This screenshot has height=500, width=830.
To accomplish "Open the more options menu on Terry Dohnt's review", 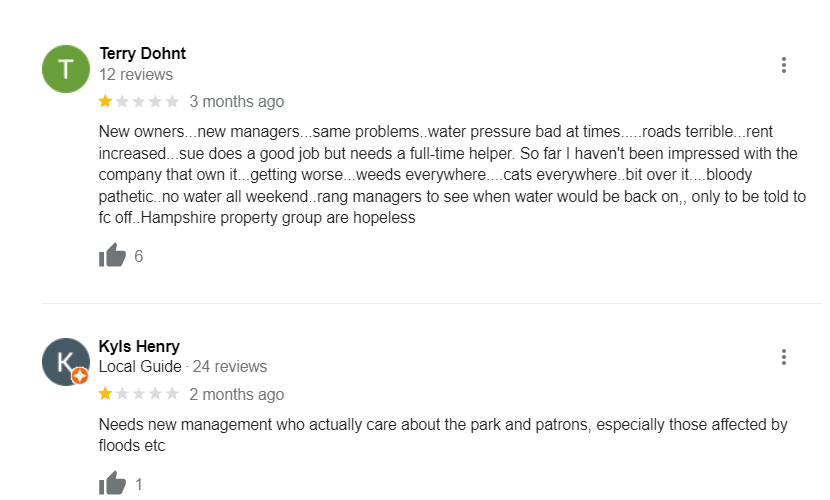I will pyautogui.click(x=784, y=65).
